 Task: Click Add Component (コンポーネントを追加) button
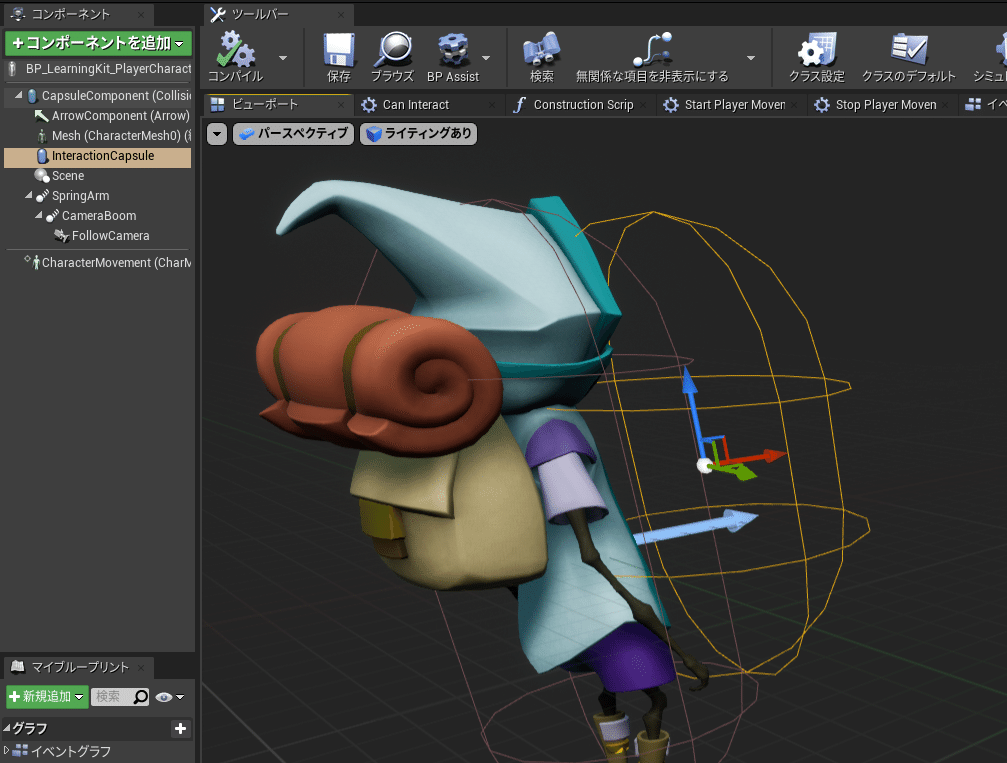[x=97, y=43]
